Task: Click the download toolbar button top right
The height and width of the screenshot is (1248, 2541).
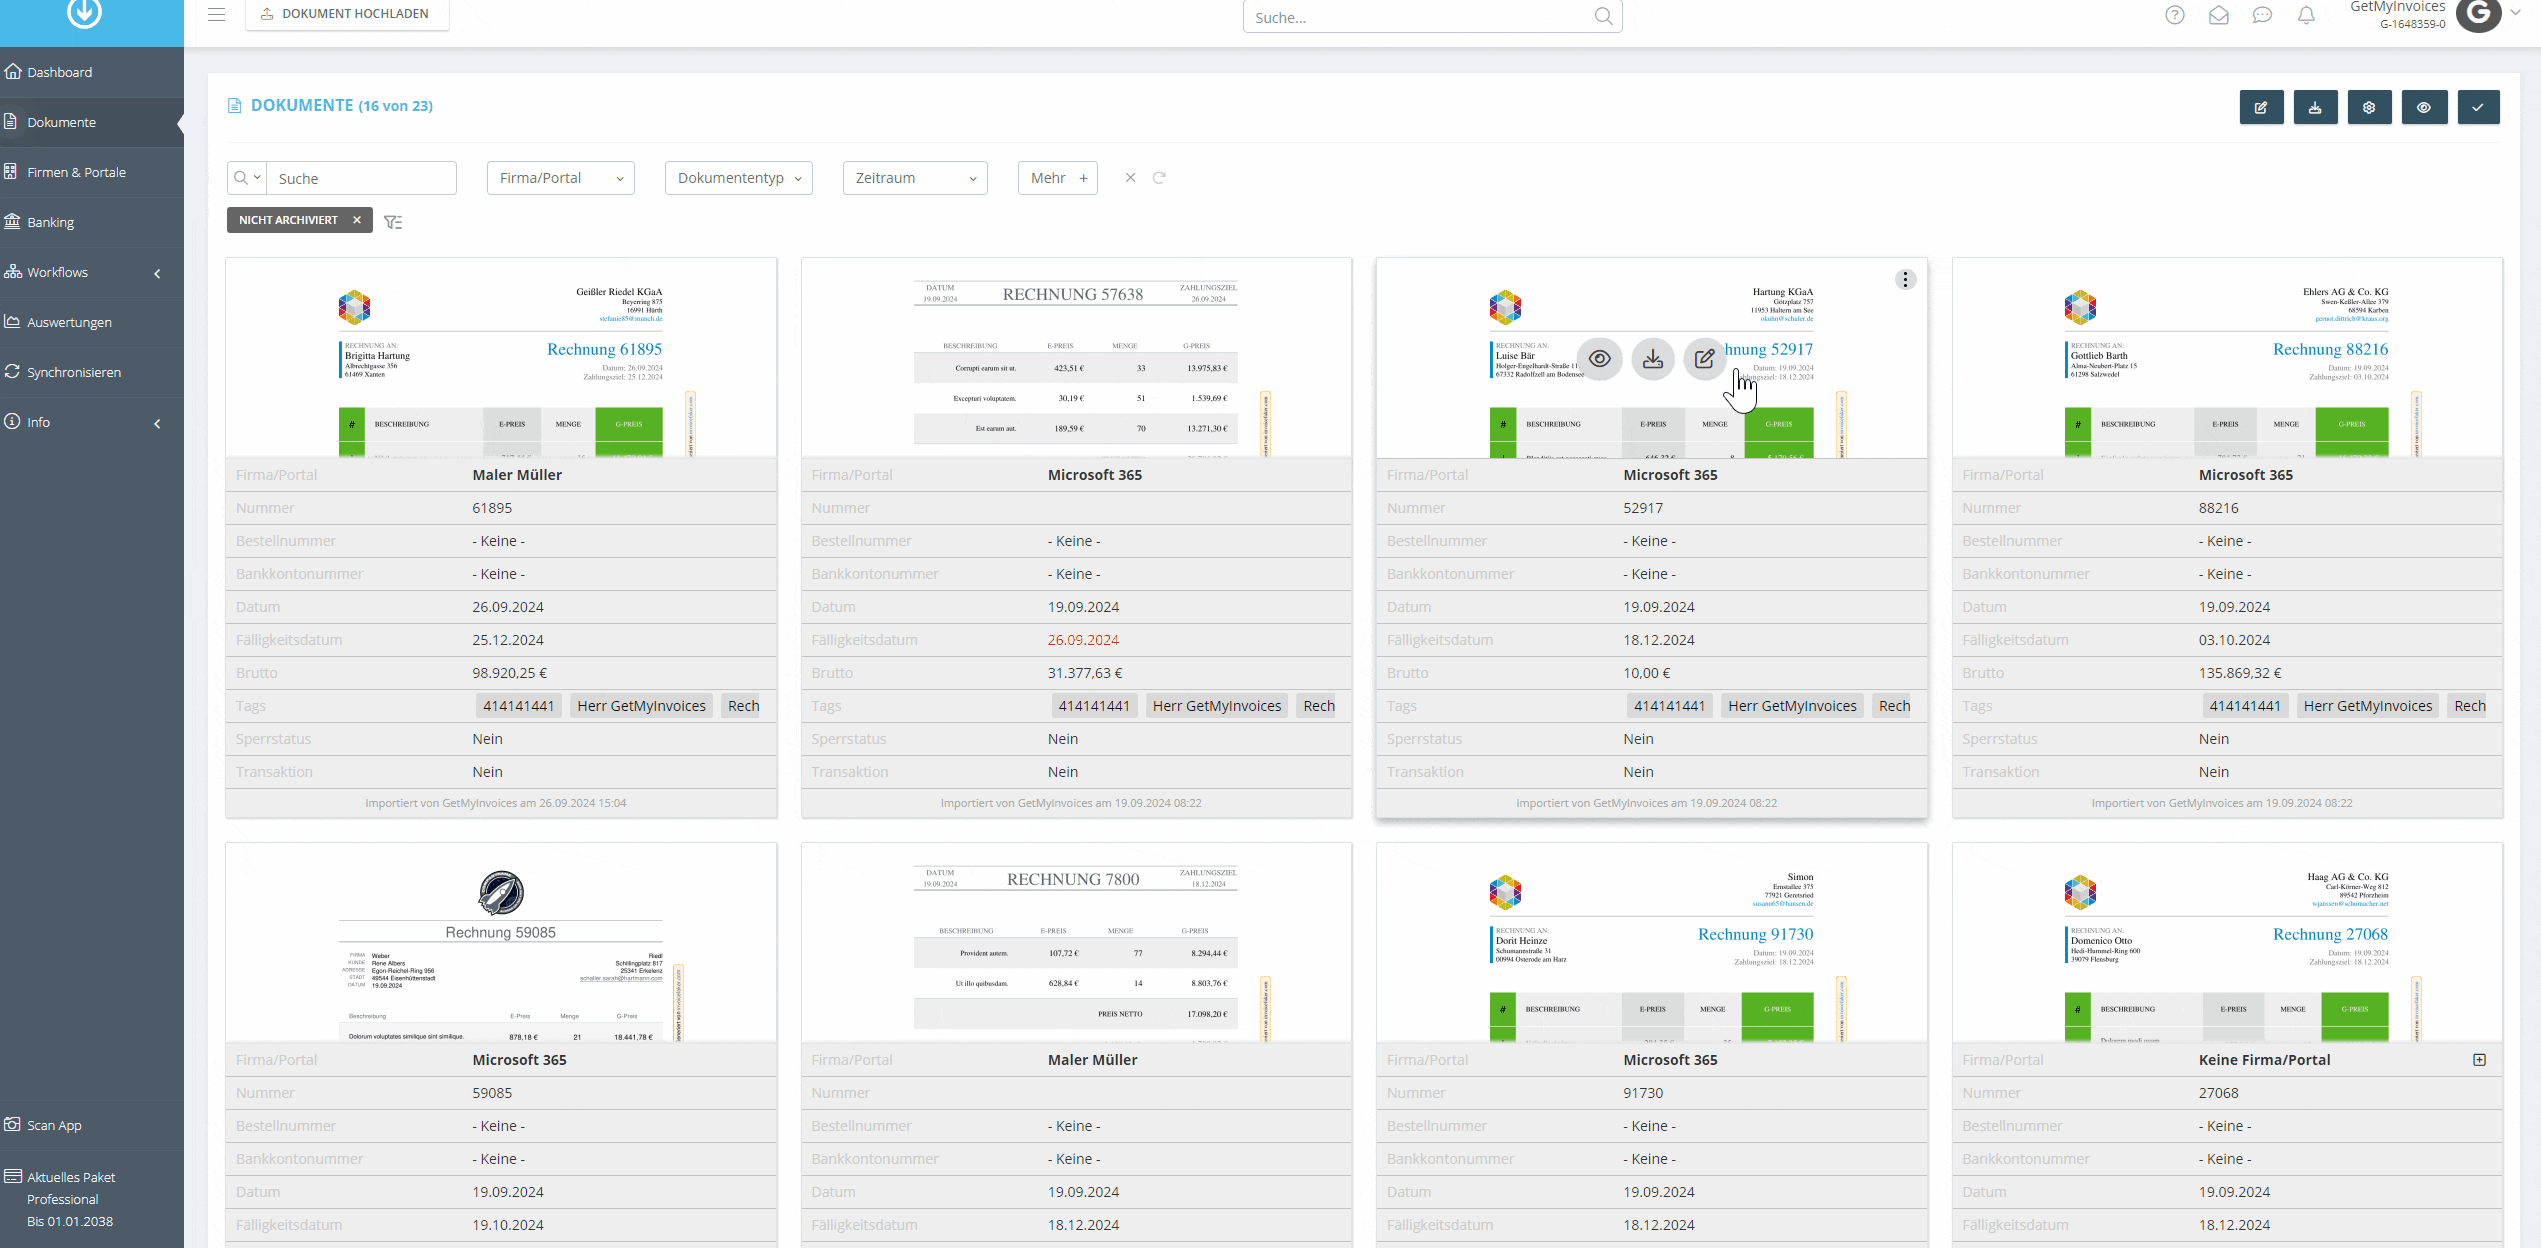Action: 2315,107
